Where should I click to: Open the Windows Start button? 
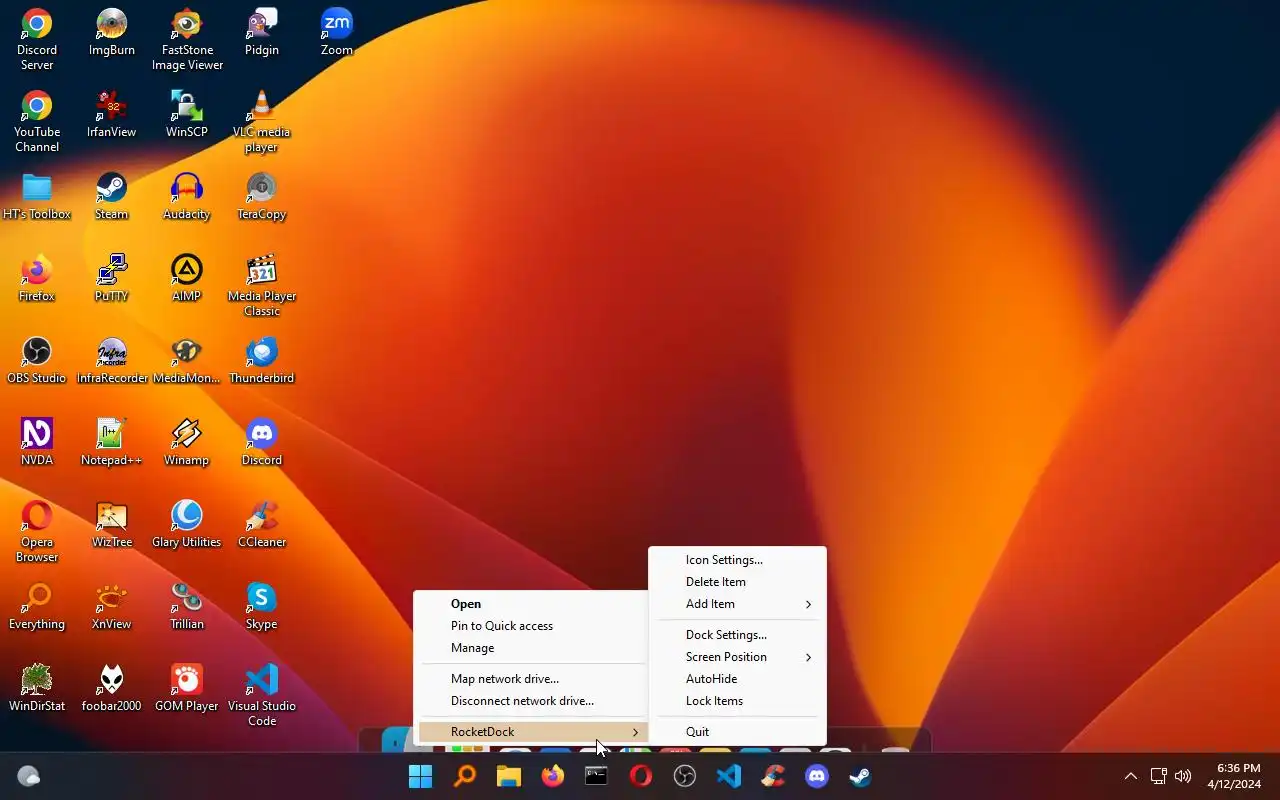click(421, 776)
